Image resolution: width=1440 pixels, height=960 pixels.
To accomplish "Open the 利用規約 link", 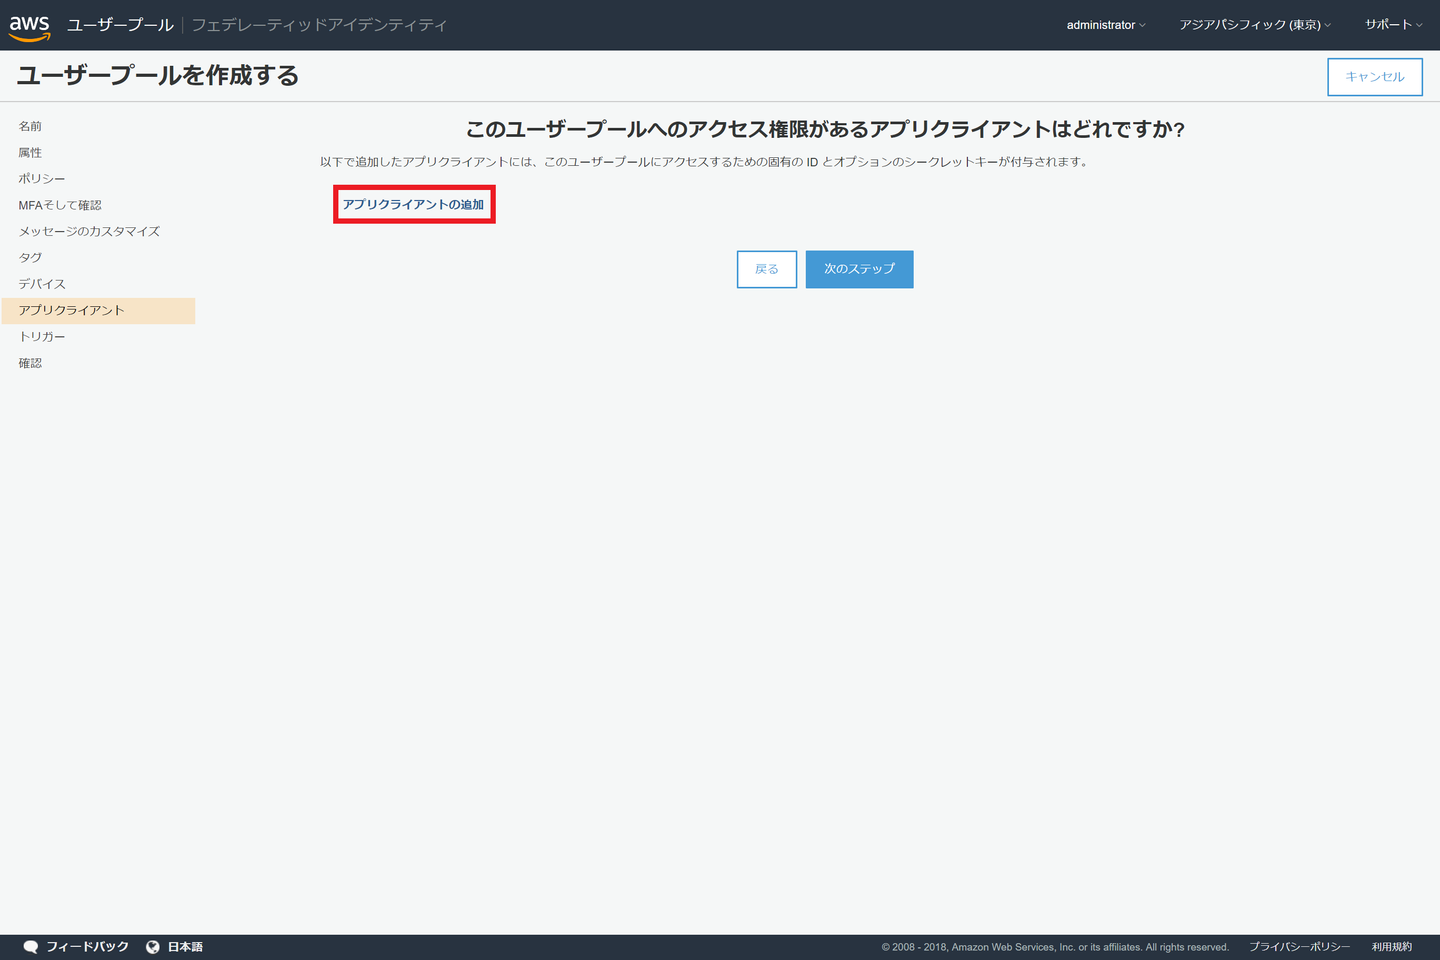I will point(1392,947).
